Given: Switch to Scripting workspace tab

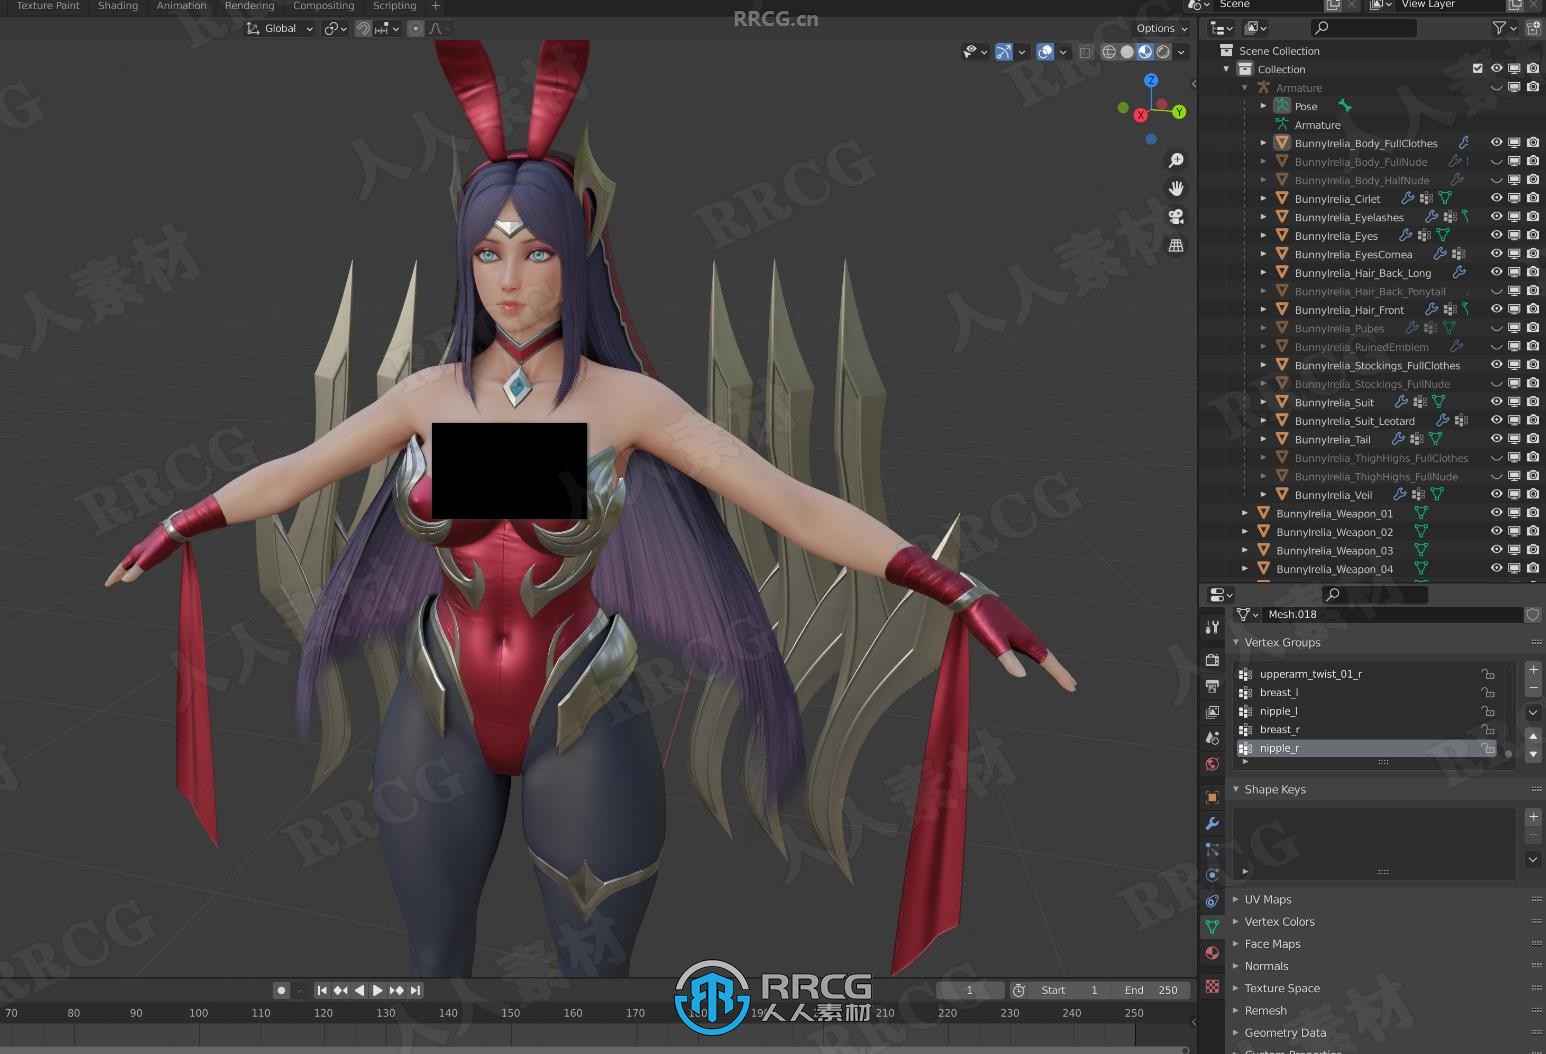Looking at the screenshot, I should [x=394, y=6].
